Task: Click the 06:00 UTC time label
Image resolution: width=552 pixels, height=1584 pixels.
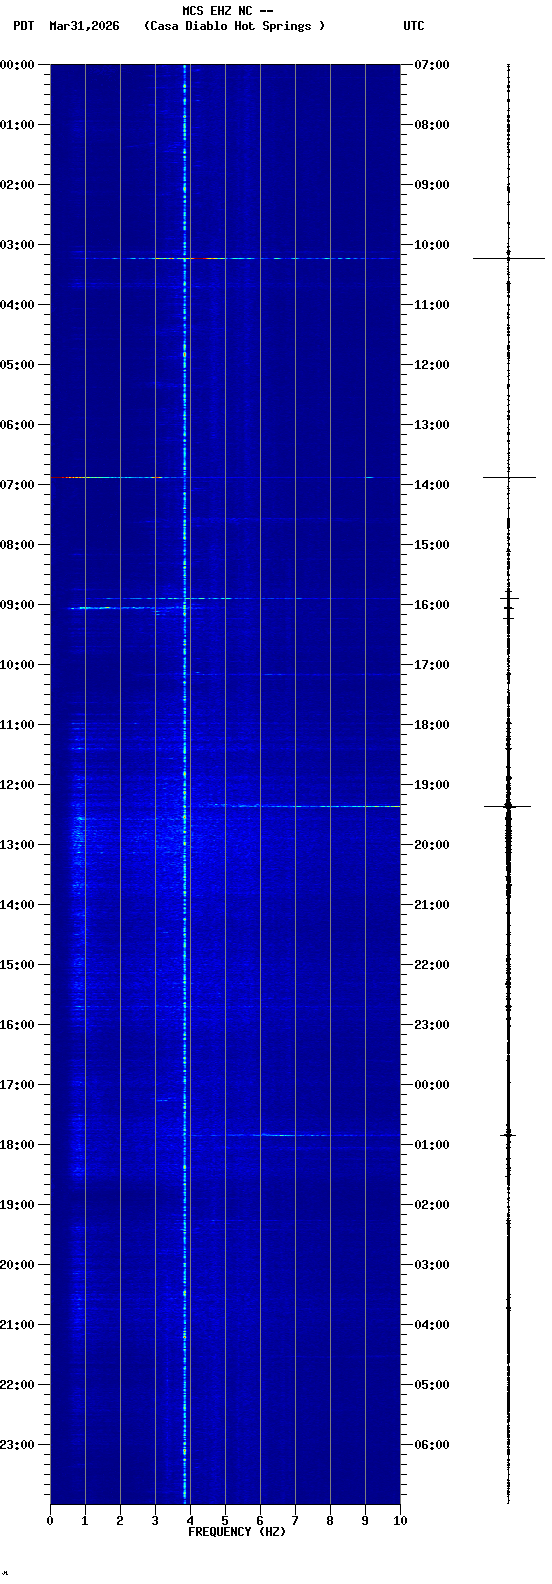Action: tap(432, 1445)
